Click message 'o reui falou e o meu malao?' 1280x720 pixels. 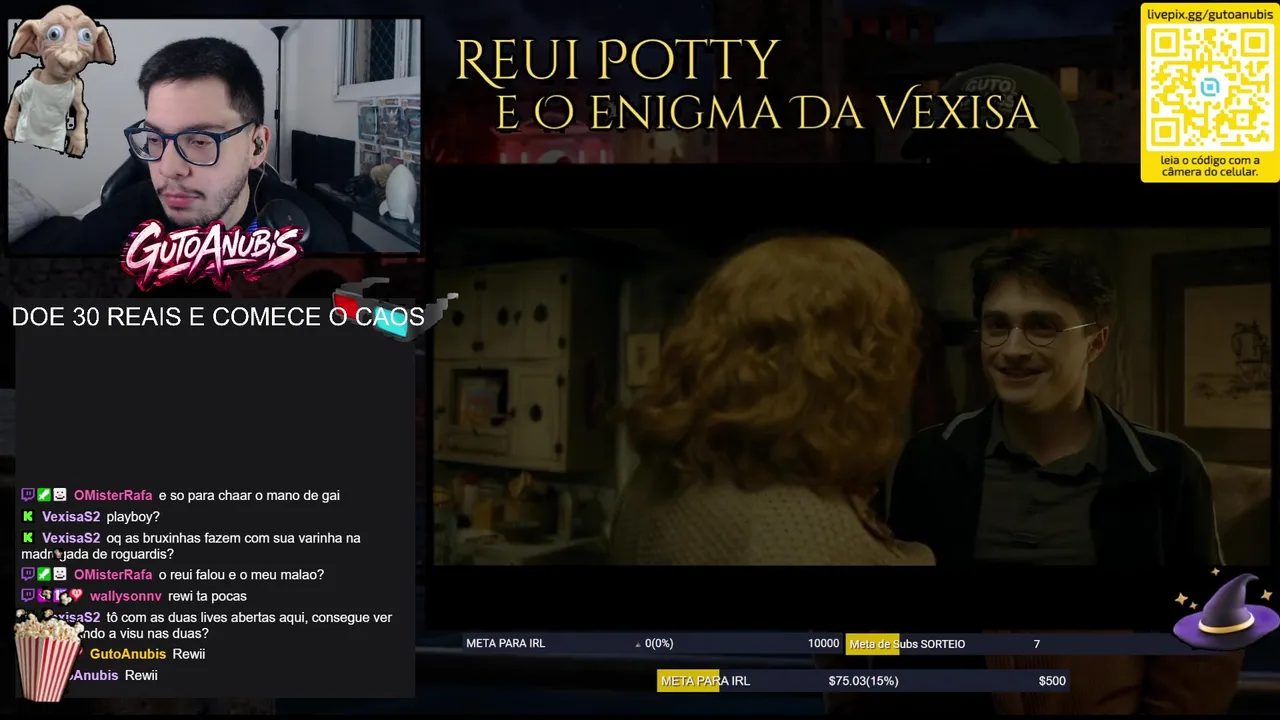[241, 575]
